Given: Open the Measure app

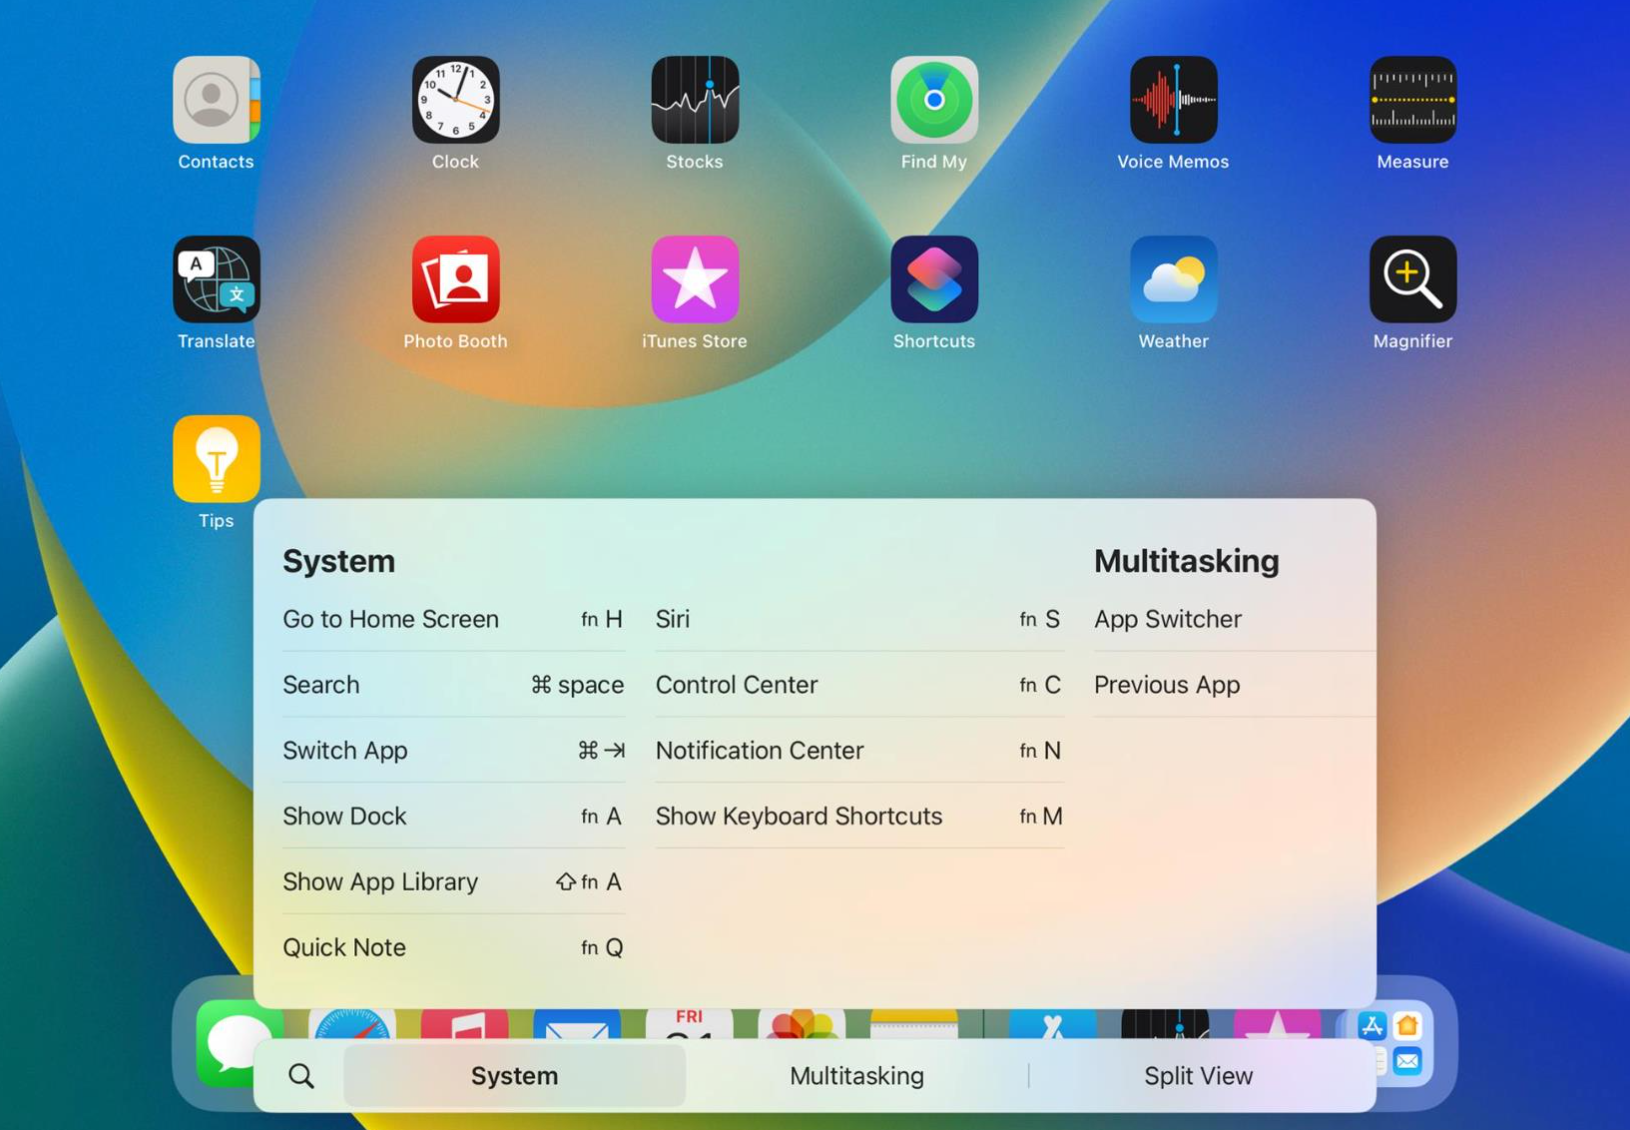Looking at the screenshot, I should tap(1412, 100).
